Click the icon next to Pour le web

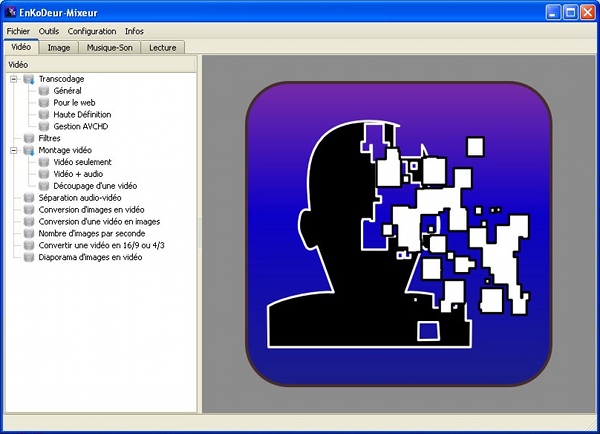coord(44,103)
